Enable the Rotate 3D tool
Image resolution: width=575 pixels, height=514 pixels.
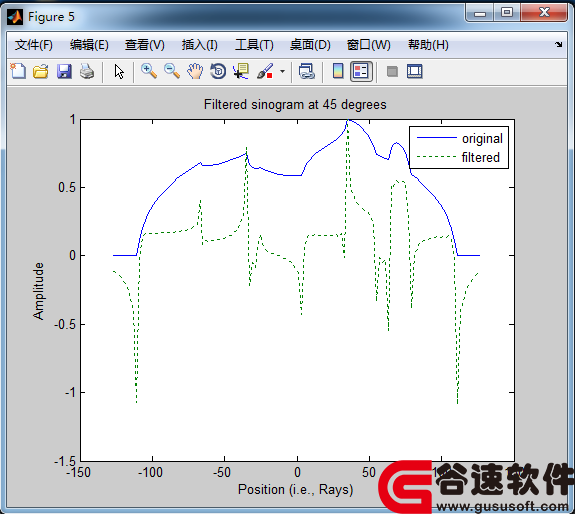[218, 71]
